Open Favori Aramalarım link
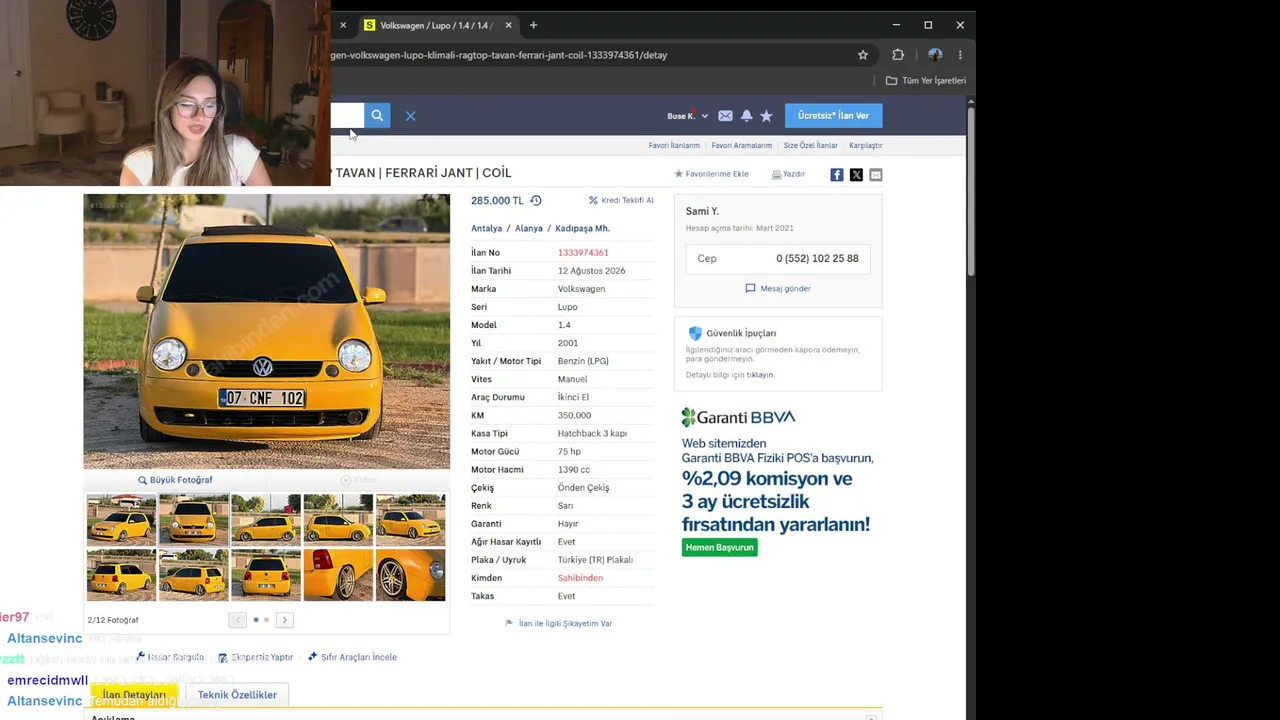The width and height of the screenshot is (1280, 720). pos(742,145)
